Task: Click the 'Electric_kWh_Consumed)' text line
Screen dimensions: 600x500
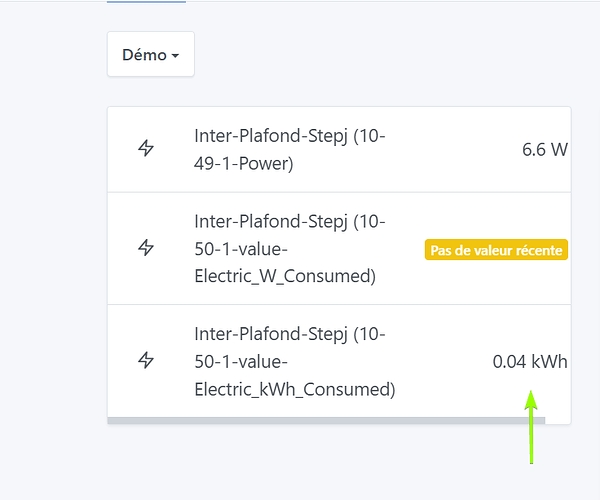Action: click(x=295, y=388)
